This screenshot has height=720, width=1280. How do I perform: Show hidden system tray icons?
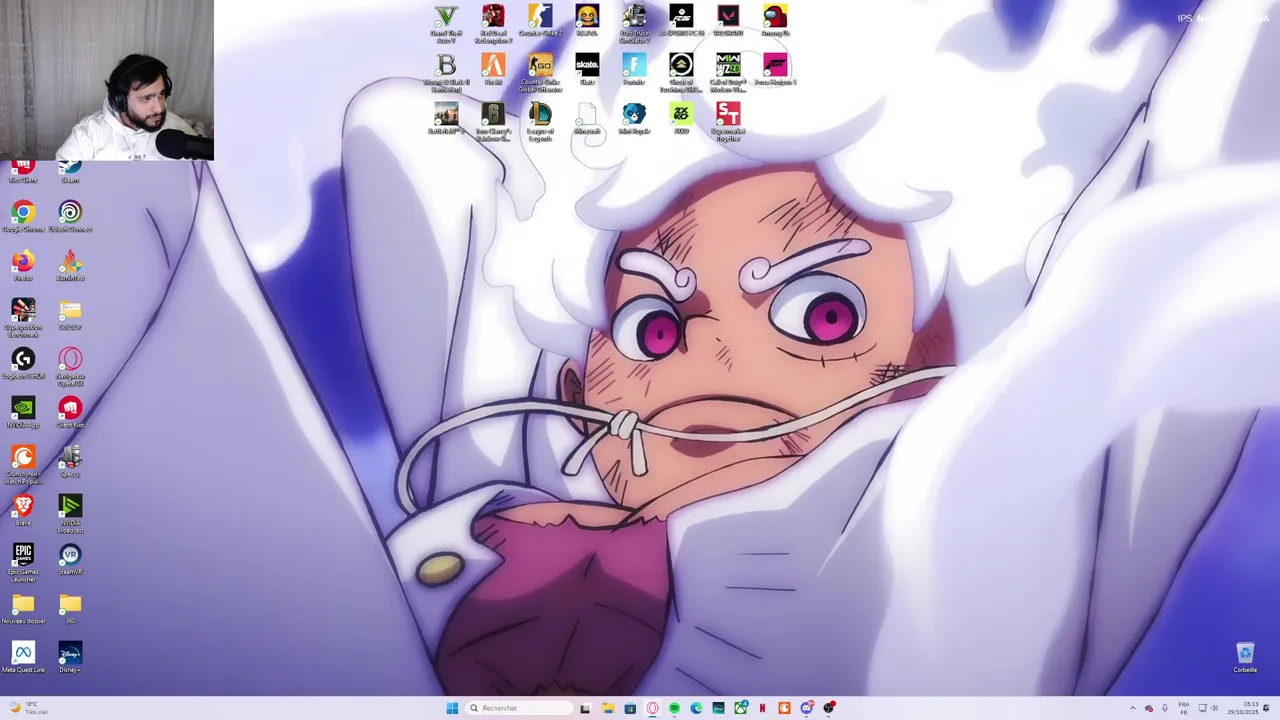pos(1132,708)
